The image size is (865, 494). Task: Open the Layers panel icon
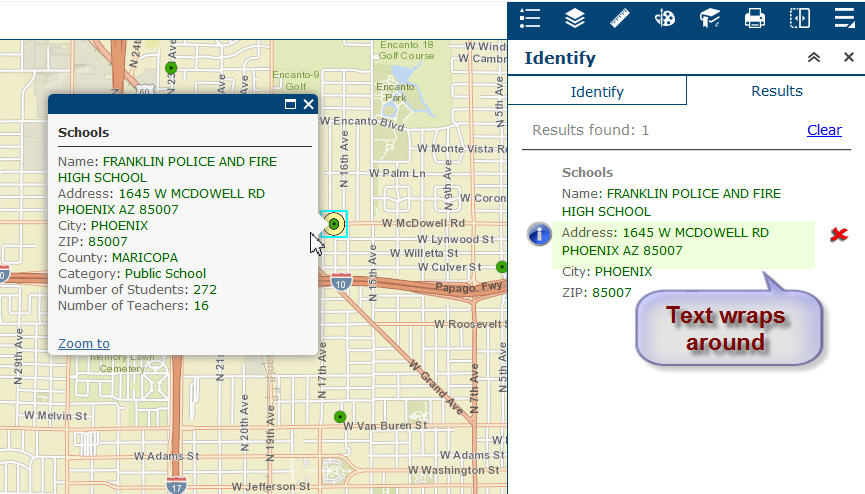575,18
